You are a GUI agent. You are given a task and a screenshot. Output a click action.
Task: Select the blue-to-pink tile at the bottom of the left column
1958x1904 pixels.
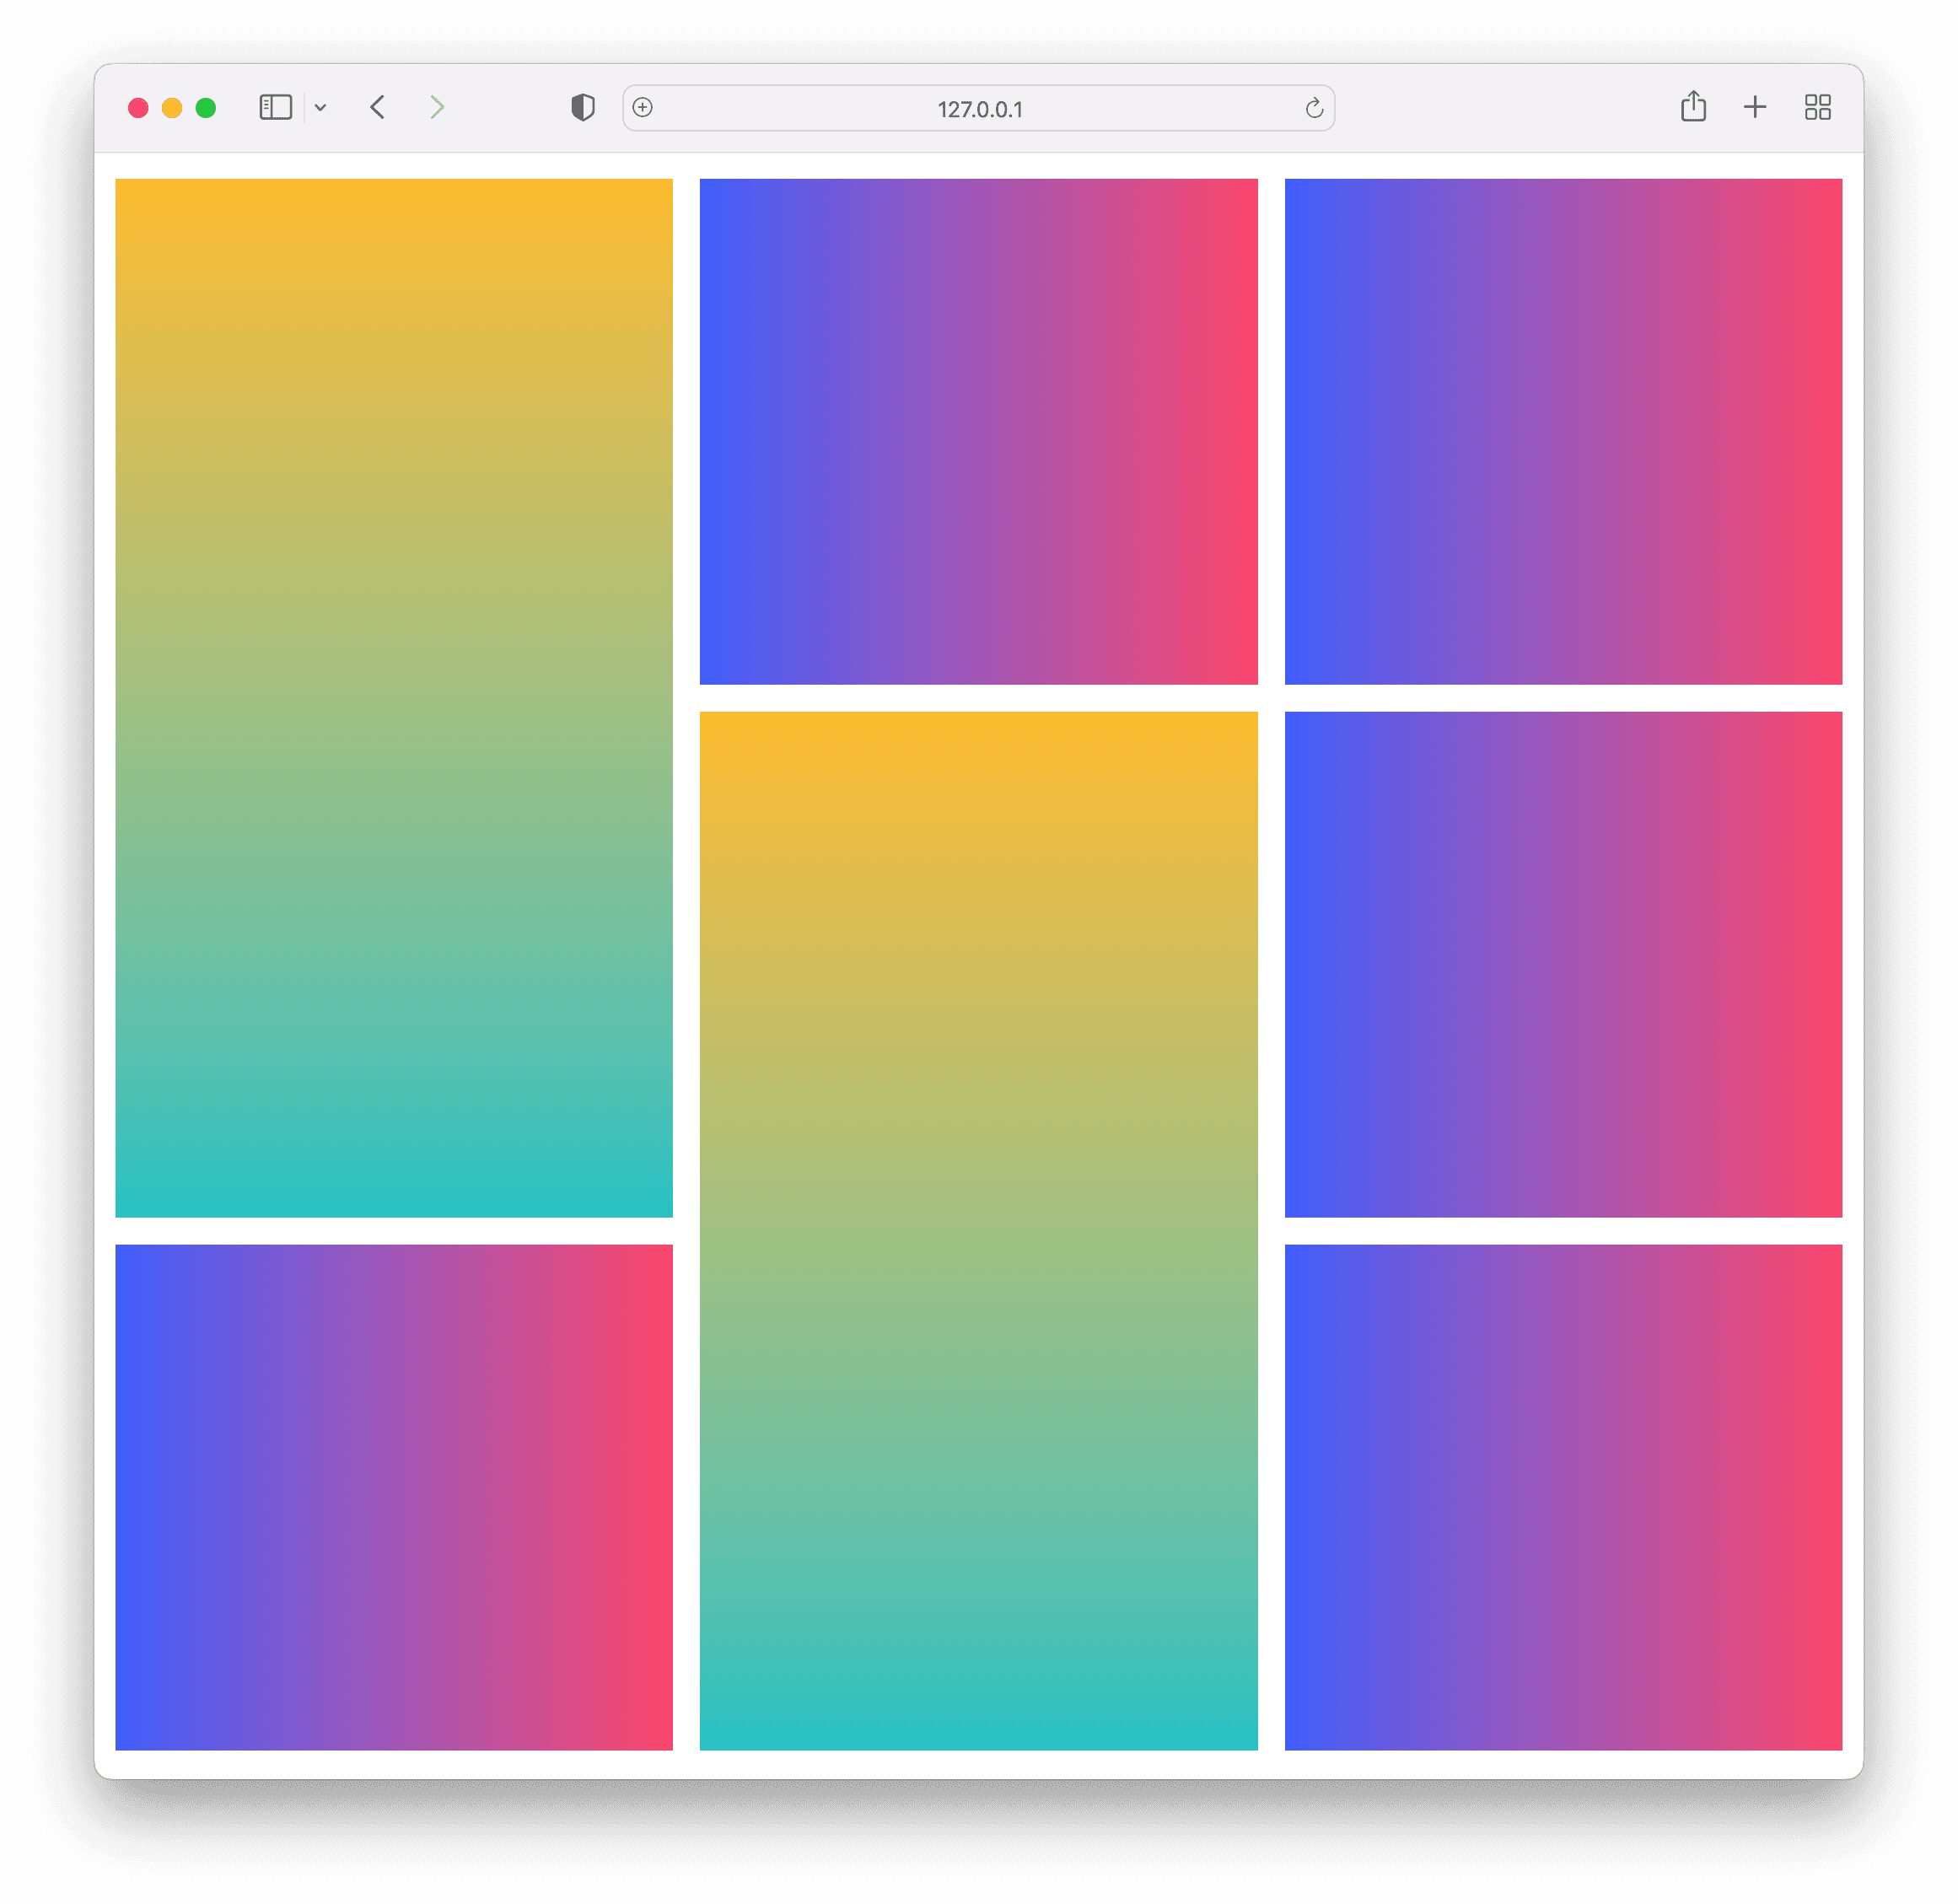tap(394, 1497)
